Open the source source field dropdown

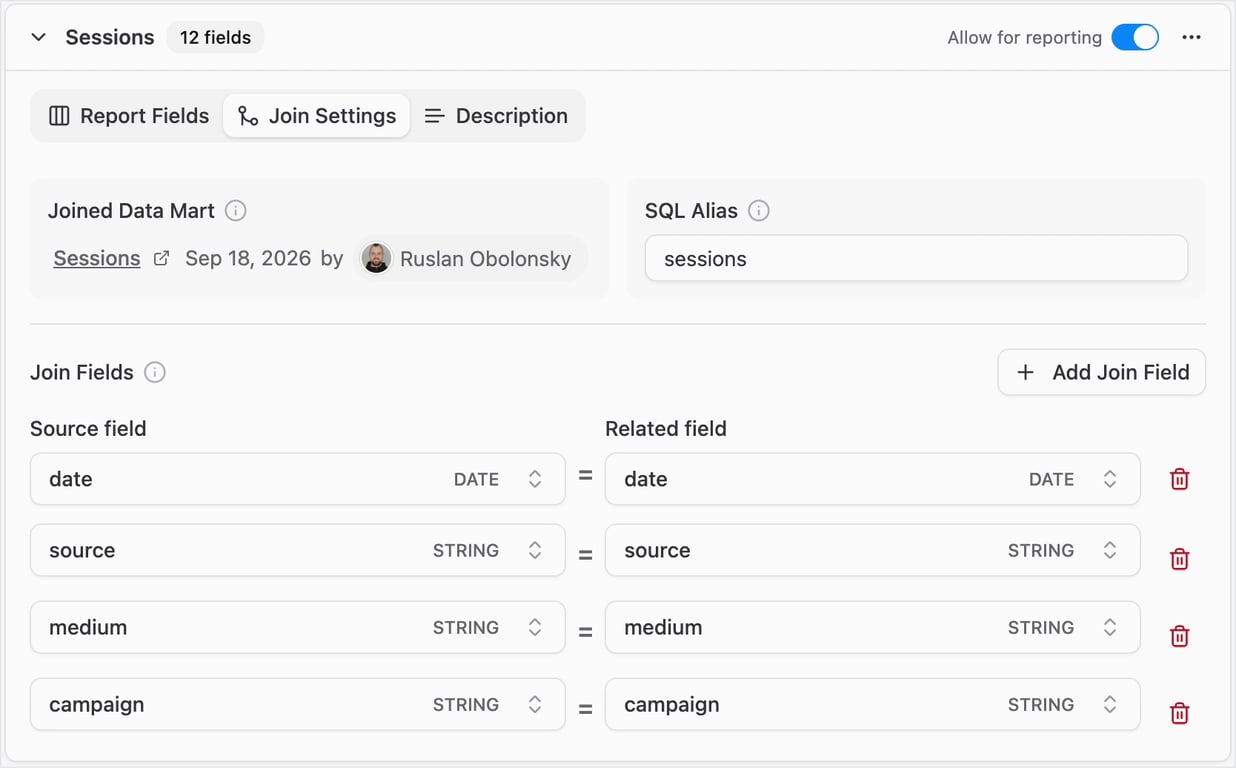coord(297,550)
